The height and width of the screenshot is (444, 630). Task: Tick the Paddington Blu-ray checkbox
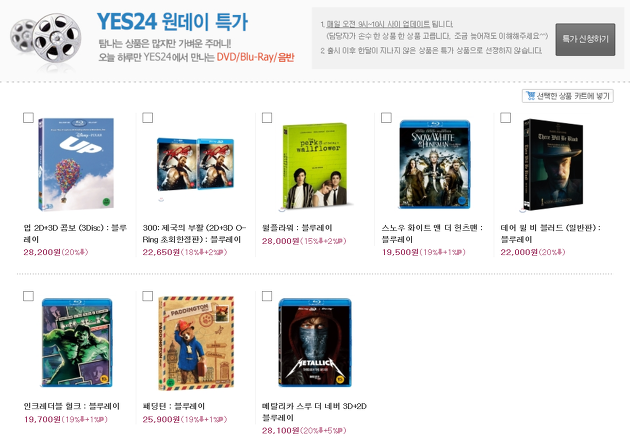pos(147,296)
